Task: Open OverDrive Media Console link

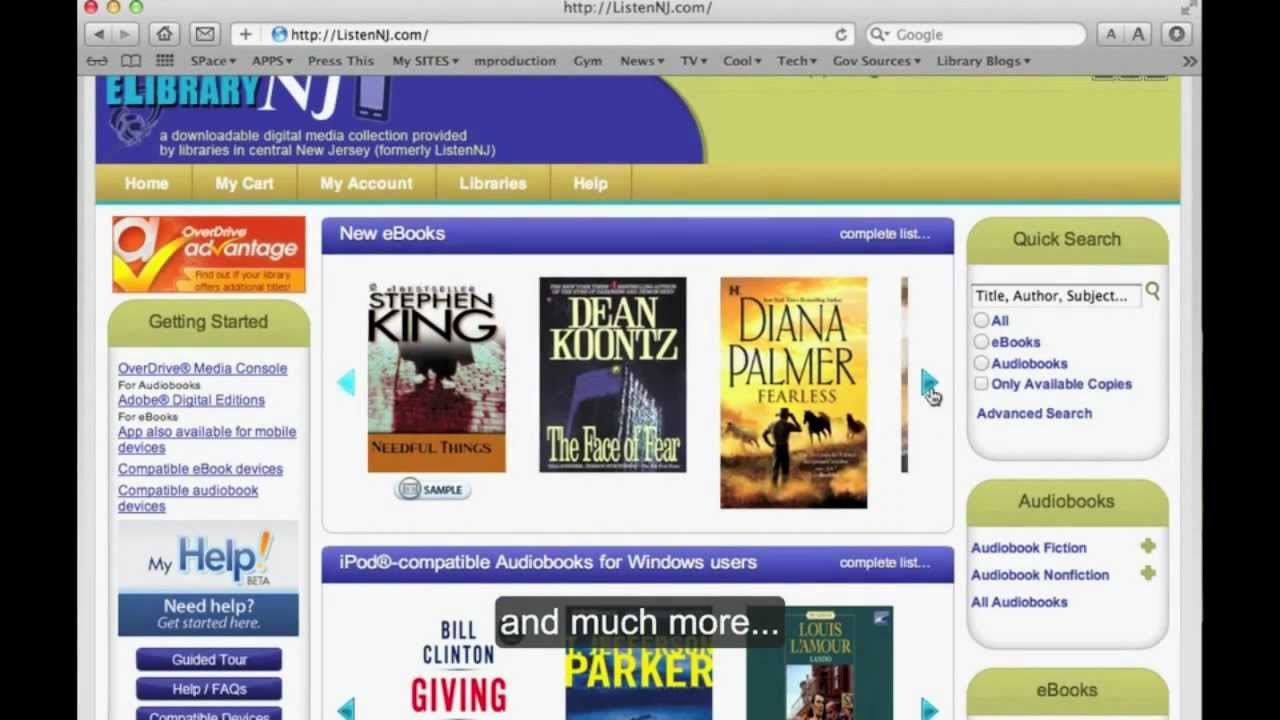Action: 202,368
